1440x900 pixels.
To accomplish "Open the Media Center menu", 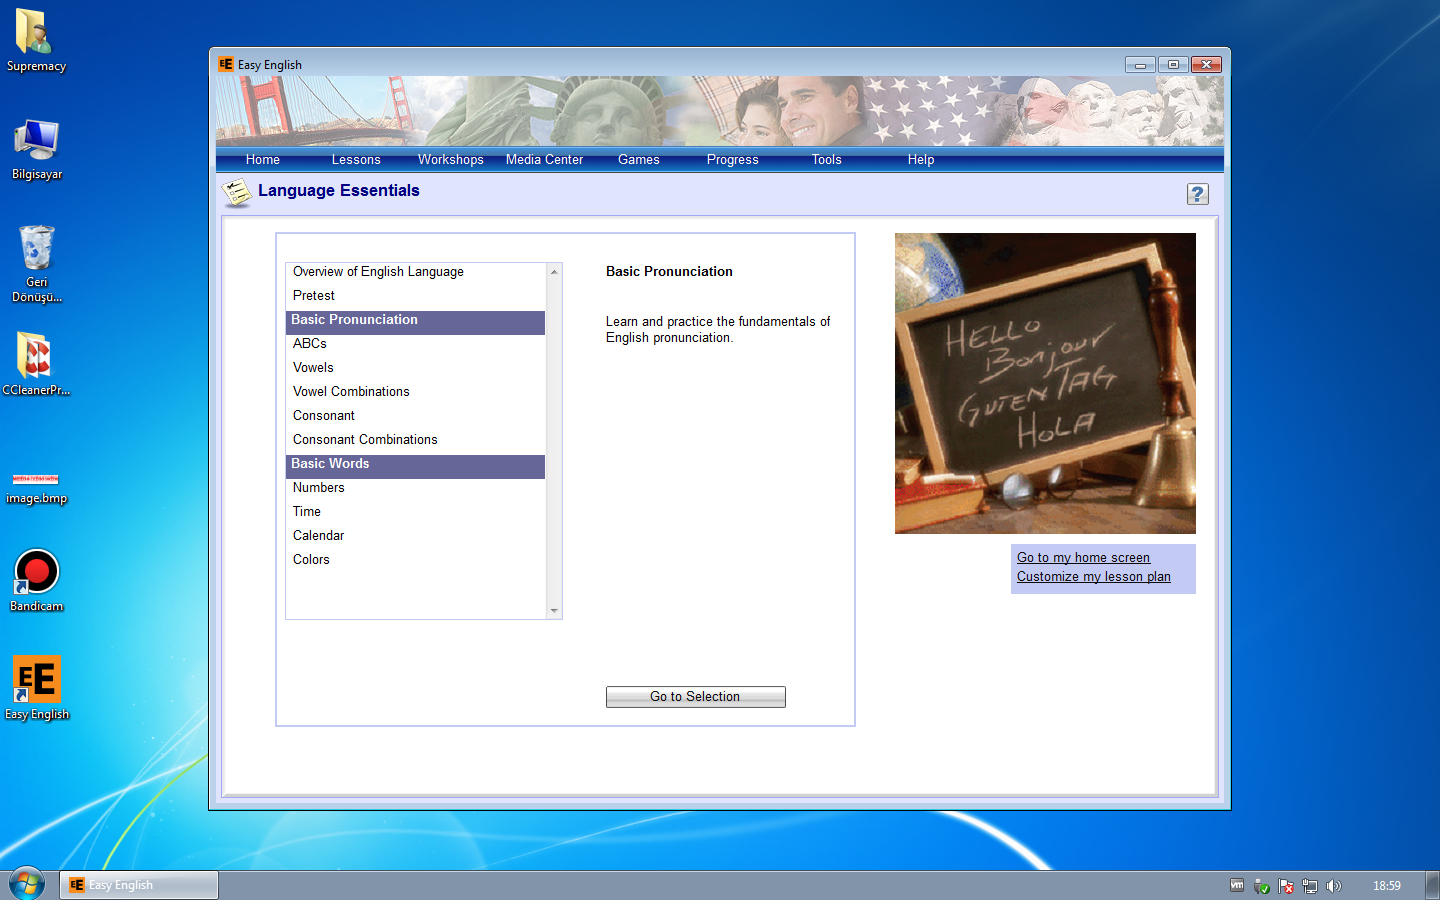I will 544,160.
